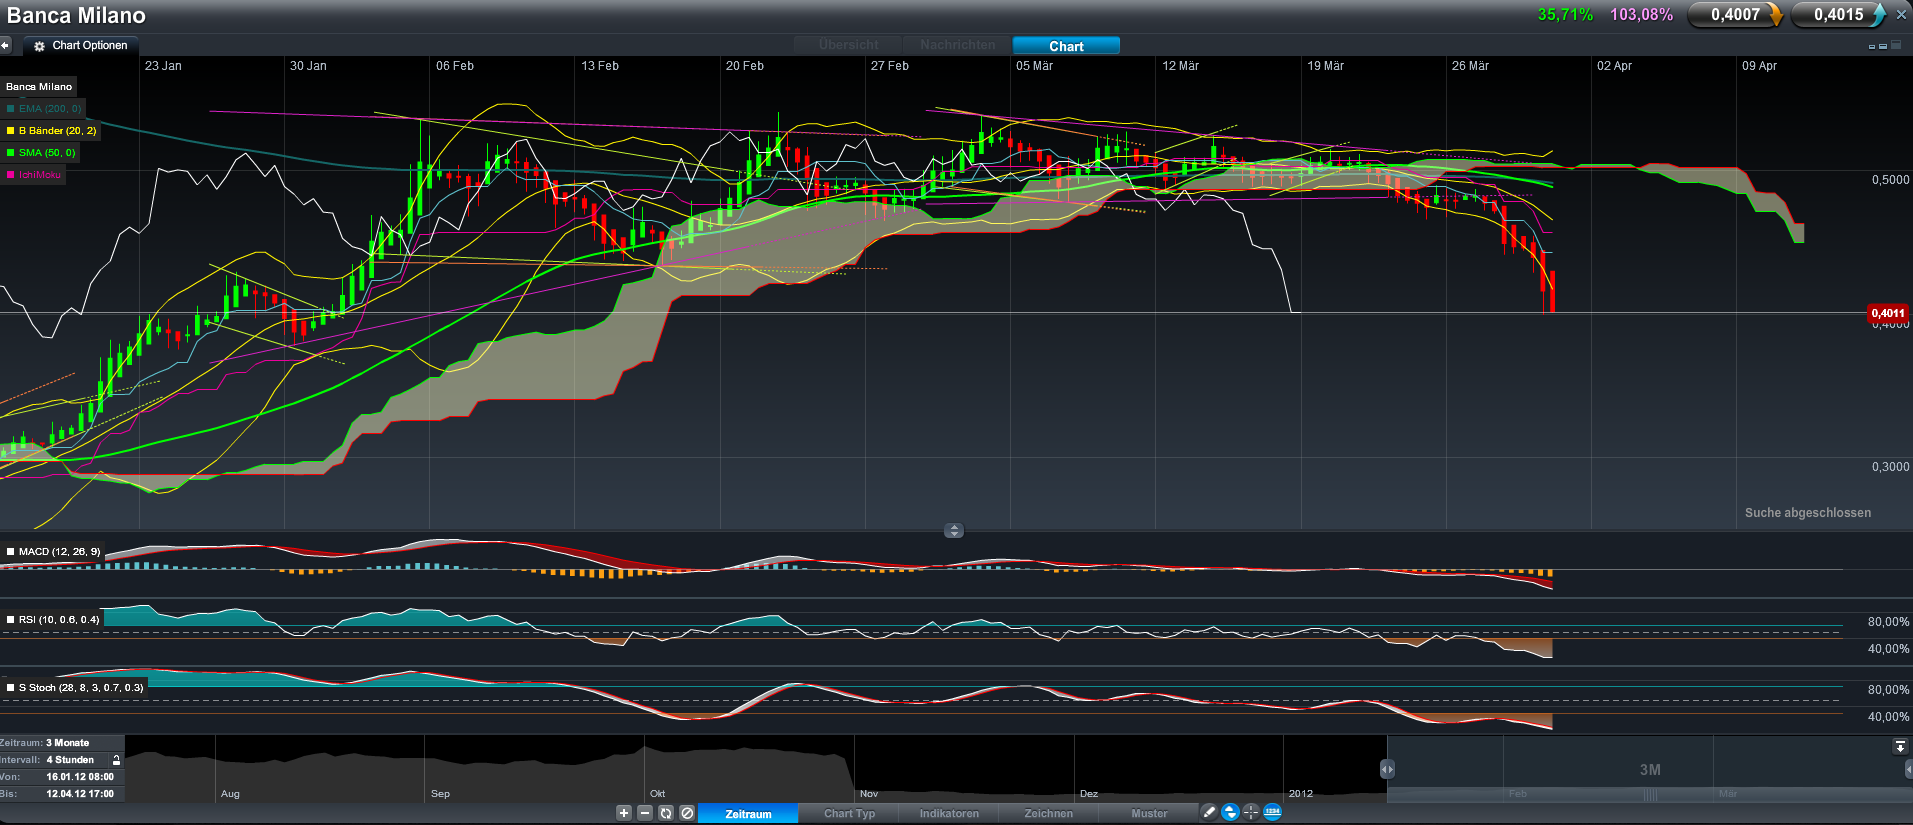Click the B Bänder yellow color swatch

coord(11,131)
